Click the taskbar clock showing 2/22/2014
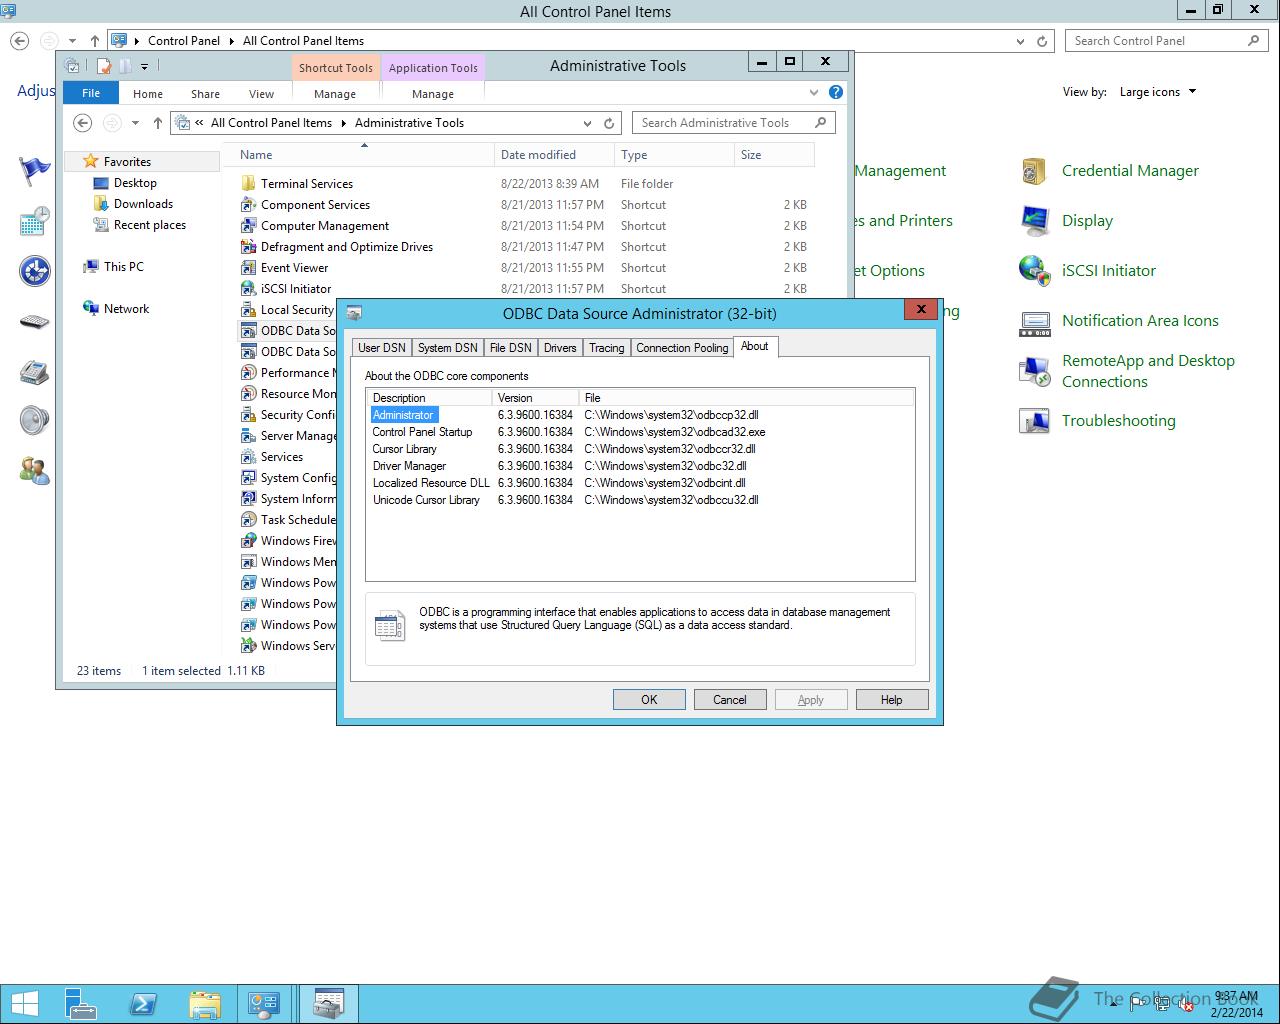This screenshot has height=1024, width=1280. [x=1236, y=1004]
